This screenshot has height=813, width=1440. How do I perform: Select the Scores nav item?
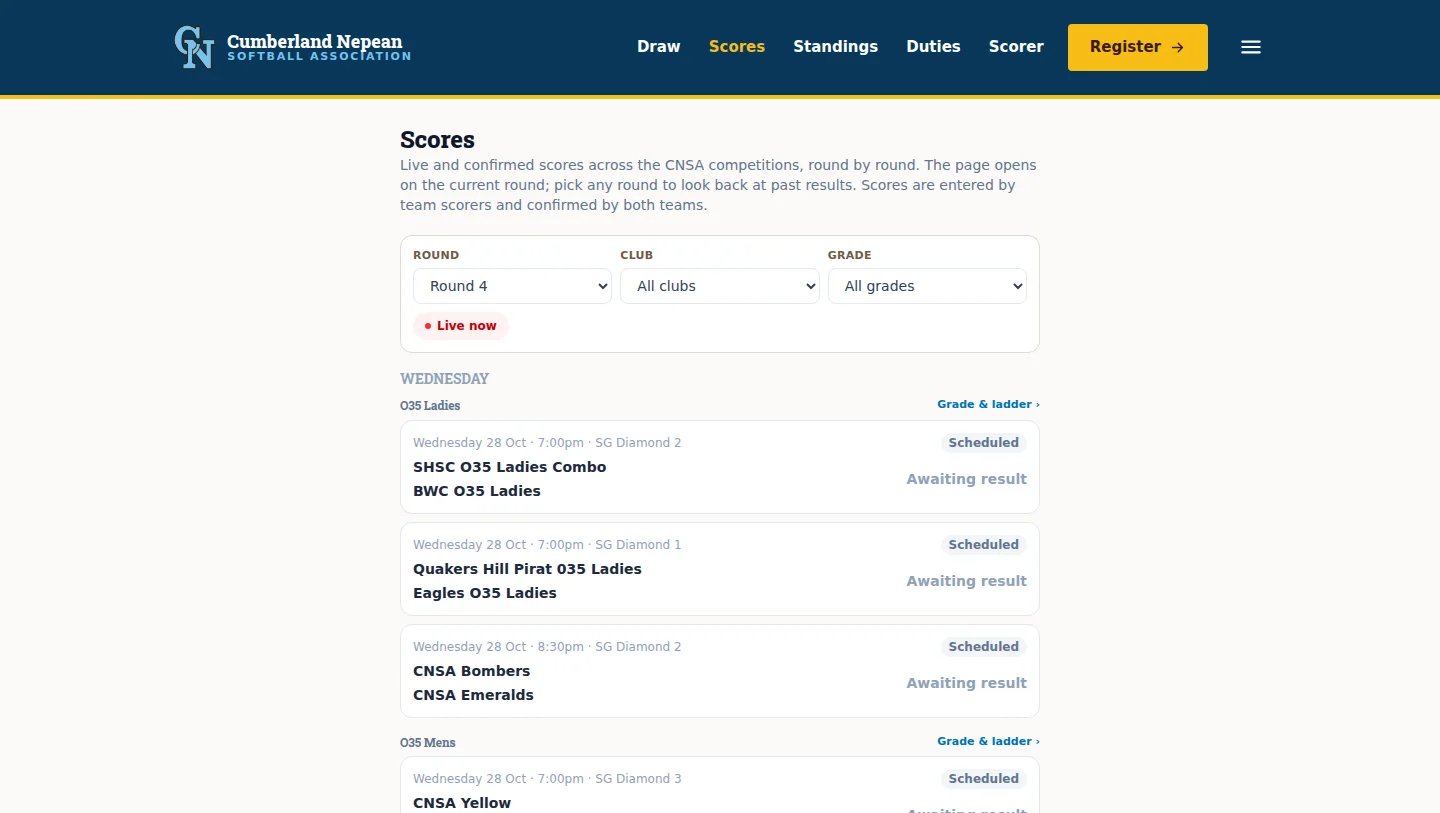[737, 47]
